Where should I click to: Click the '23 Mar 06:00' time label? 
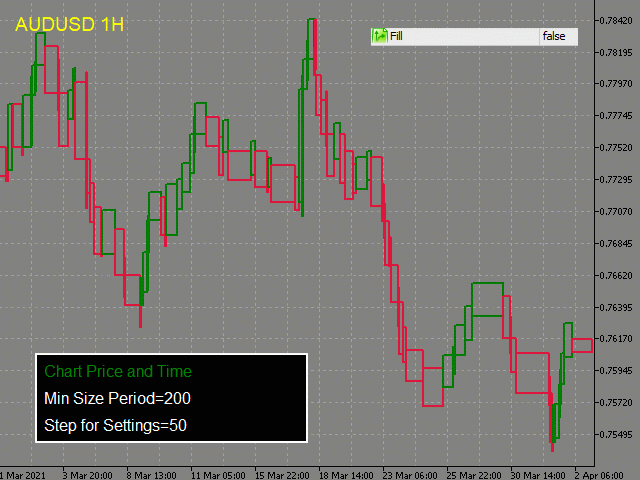click(410, 476)
